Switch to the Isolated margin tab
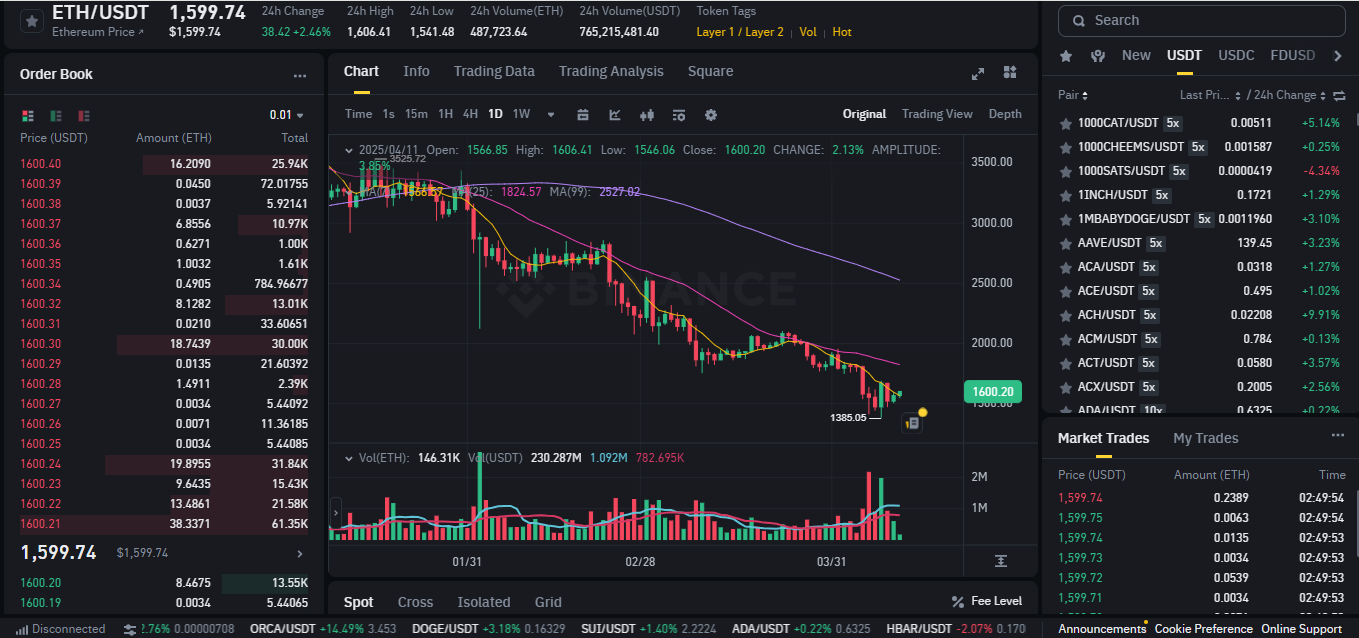Viewport: 1359px width, 638px height. point(484,602)
